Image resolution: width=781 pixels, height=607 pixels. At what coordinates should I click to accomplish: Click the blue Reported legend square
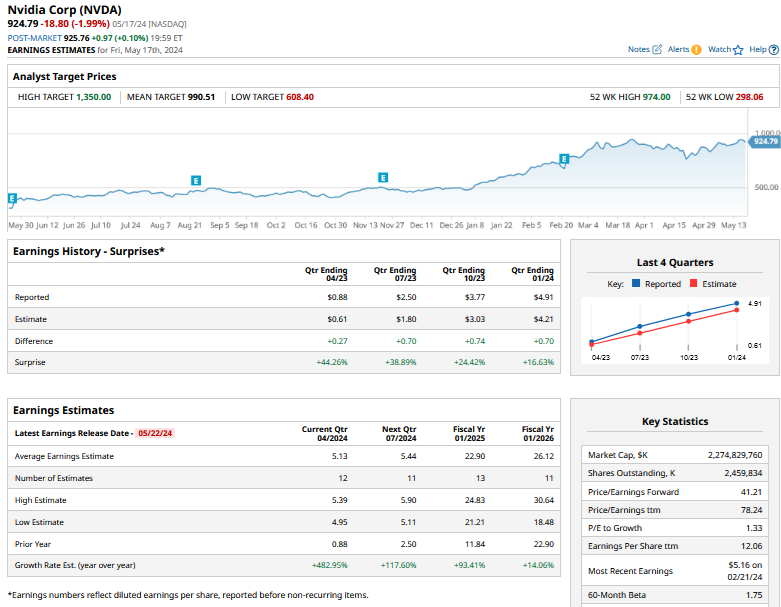(x=636, y=283)
